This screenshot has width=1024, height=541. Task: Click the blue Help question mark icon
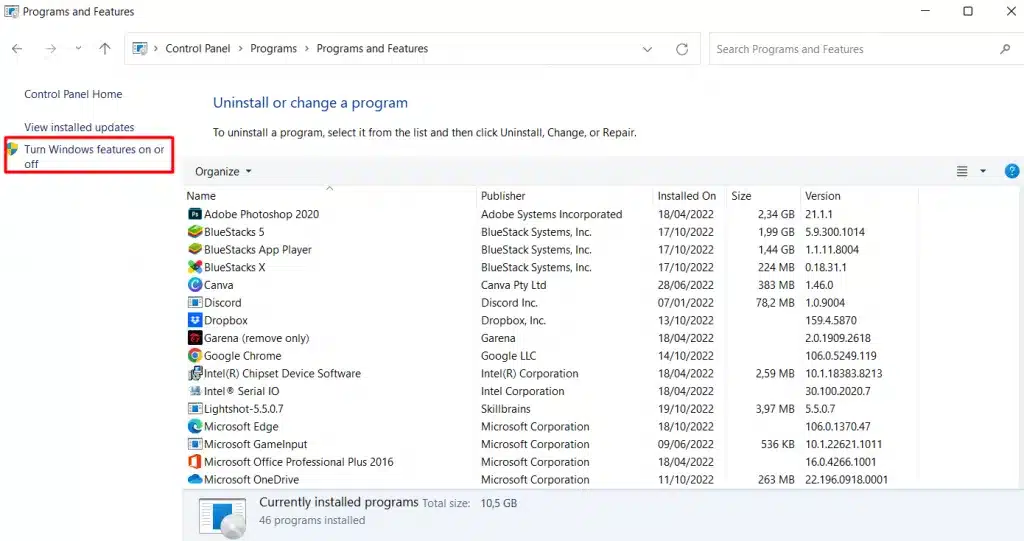(x=1011, y=171)
